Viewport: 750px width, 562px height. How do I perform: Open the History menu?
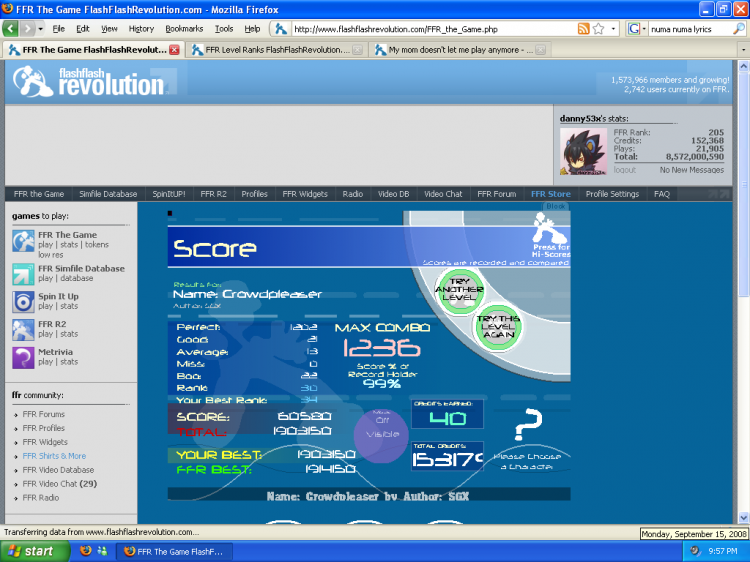point(141,29)
